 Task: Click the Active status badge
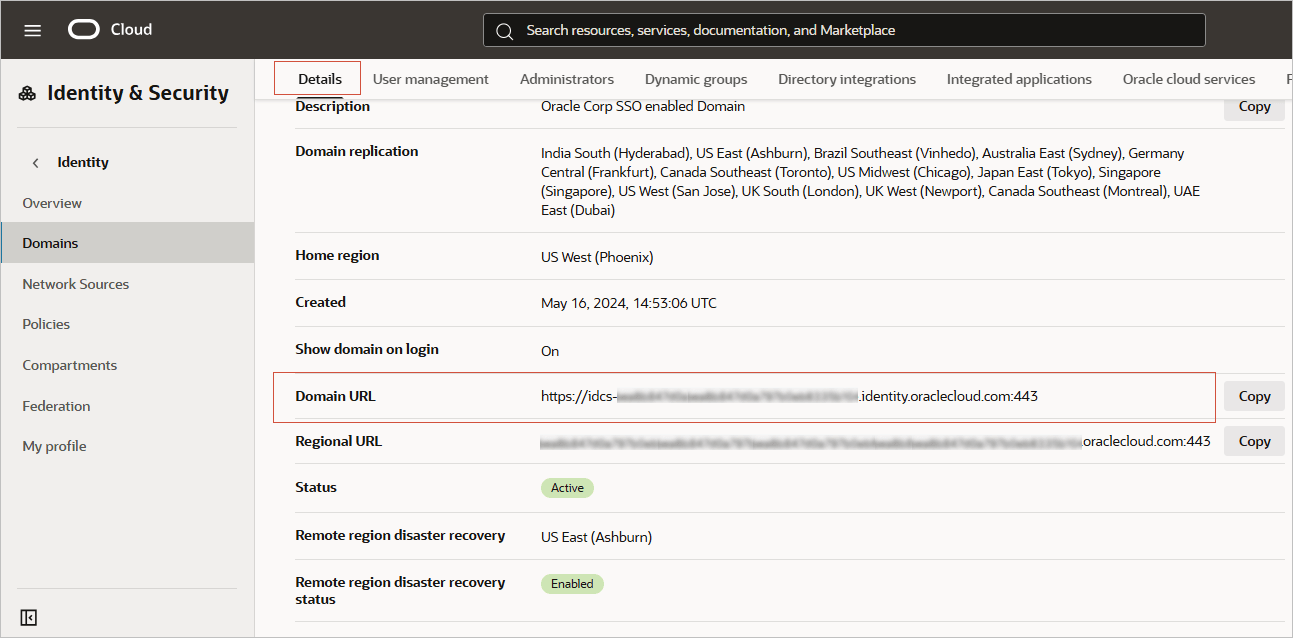coord(567,488)
